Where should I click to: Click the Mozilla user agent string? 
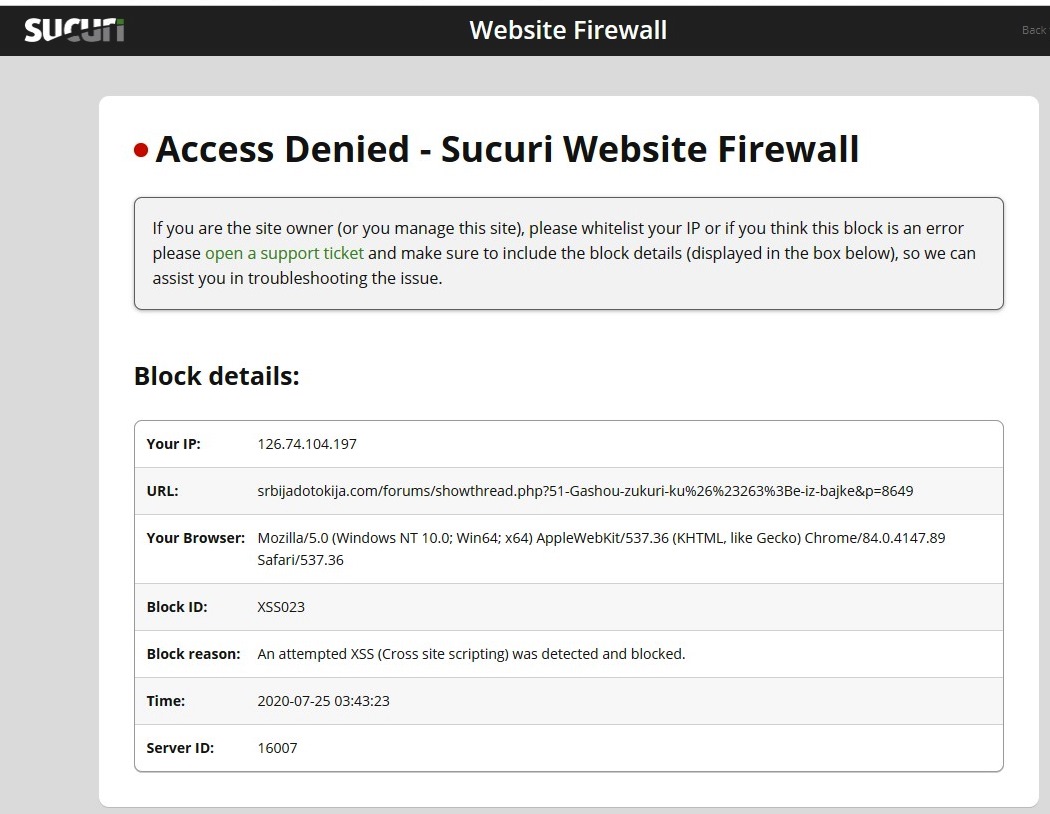tap(601, 549)
